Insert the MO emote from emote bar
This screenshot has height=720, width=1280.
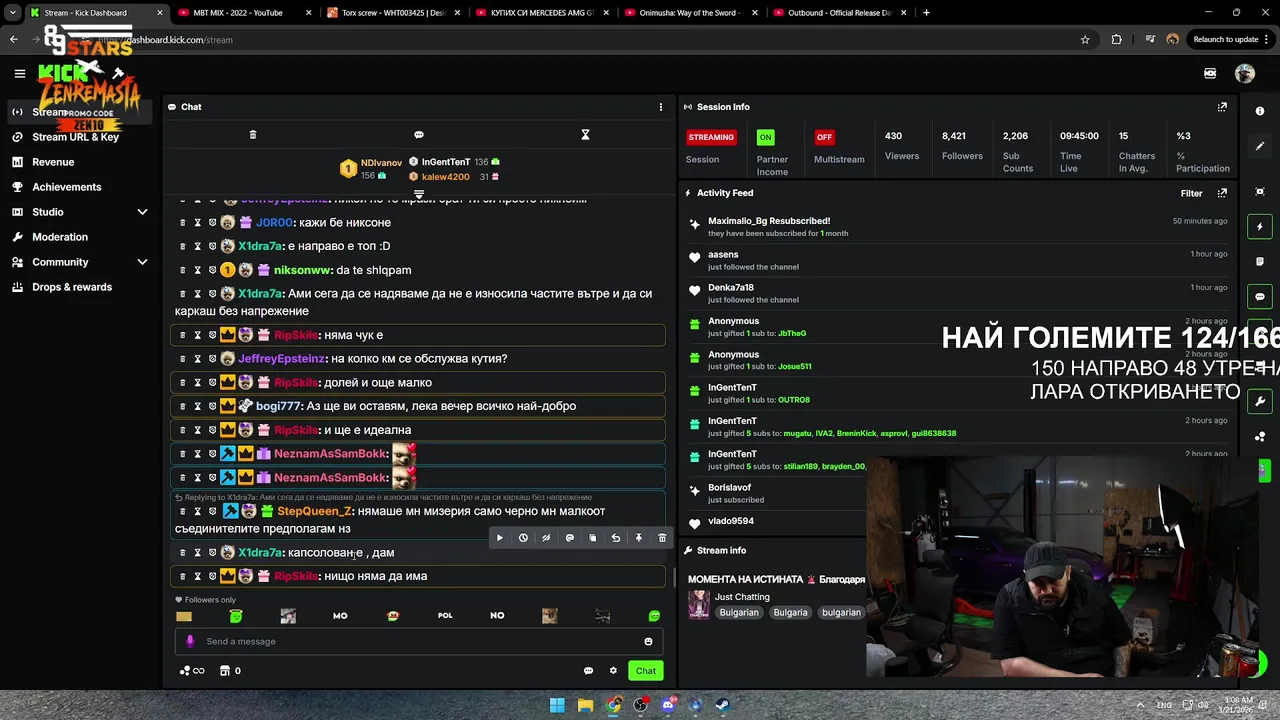tap(340, 616)
